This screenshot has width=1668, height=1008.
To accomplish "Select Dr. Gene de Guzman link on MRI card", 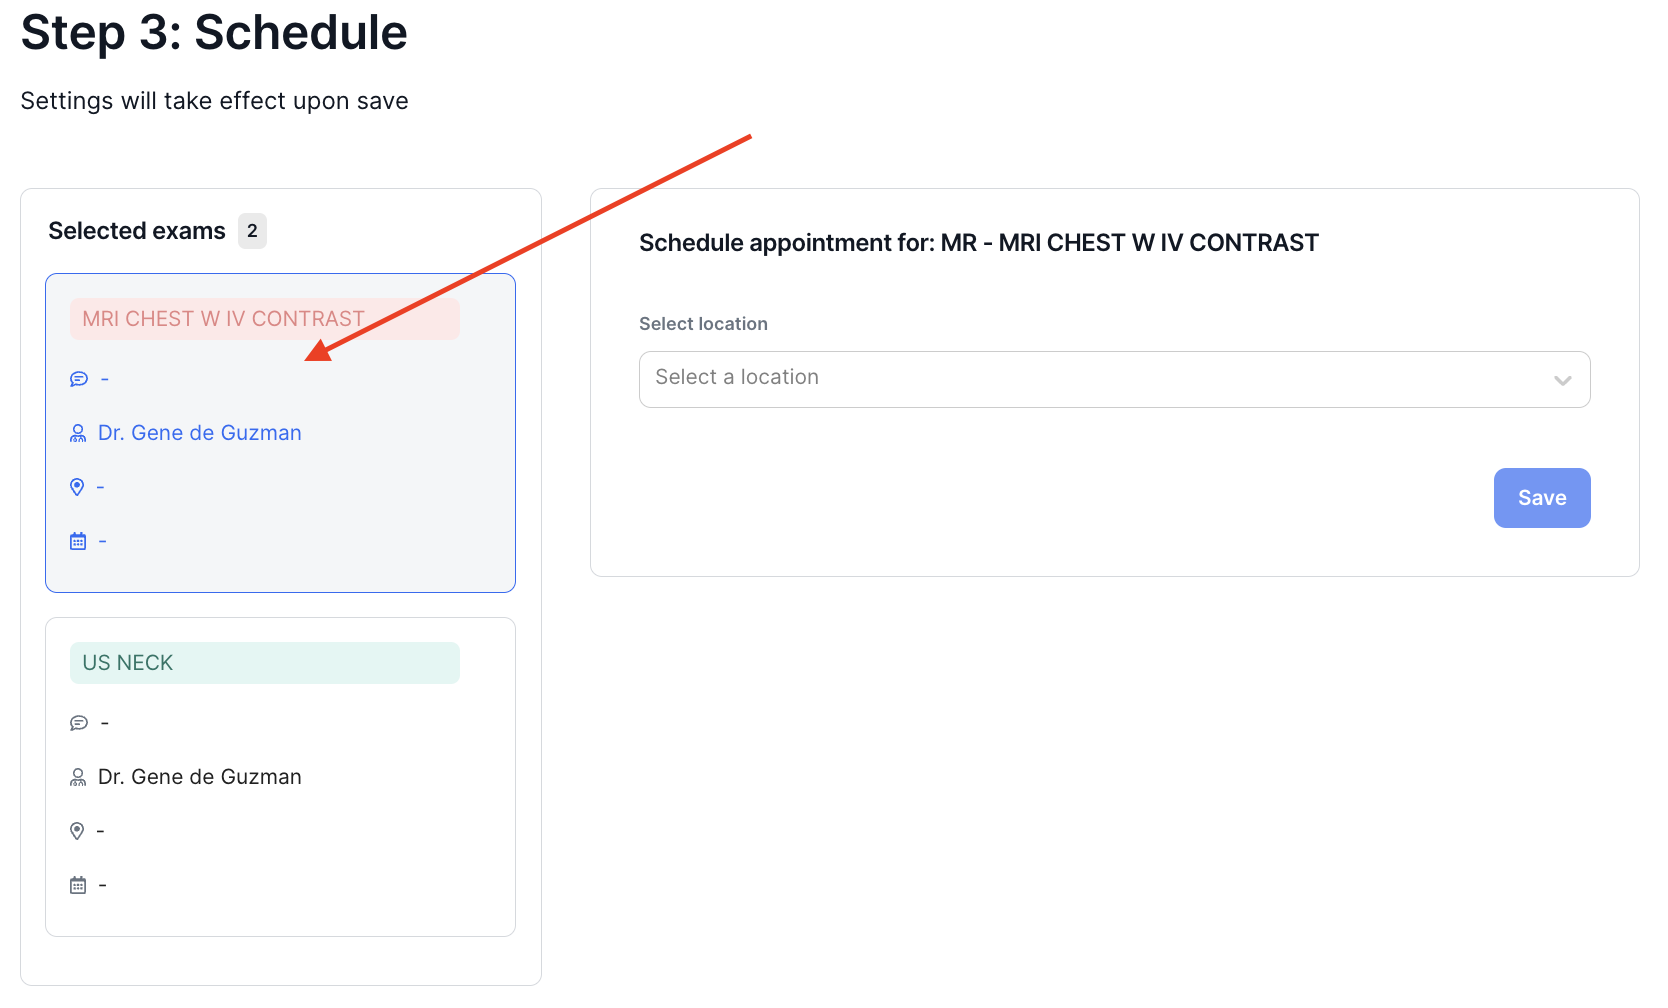I will pos(199,432).
